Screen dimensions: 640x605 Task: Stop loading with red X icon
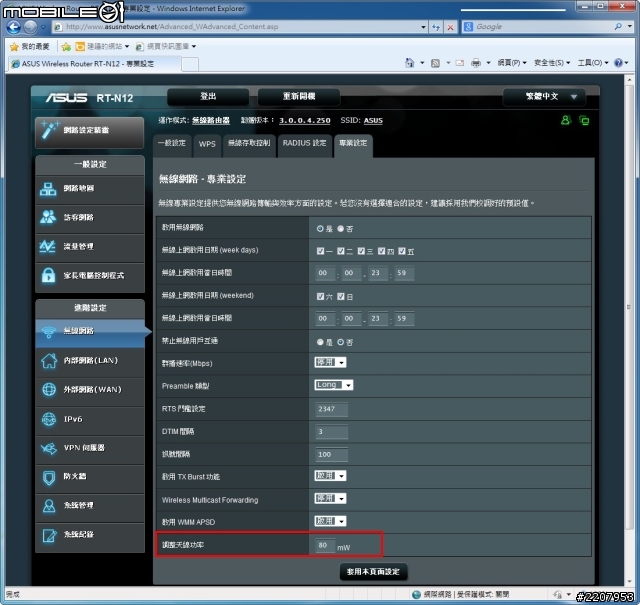coord(451,27)
